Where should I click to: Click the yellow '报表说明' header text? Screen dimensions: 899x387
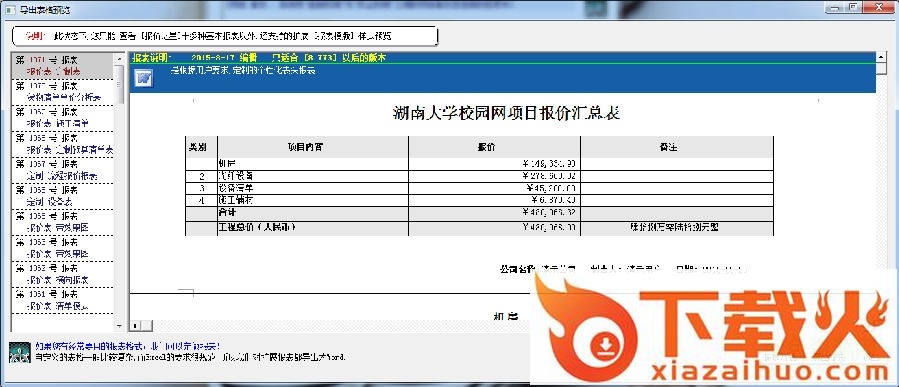coord(151,58)
